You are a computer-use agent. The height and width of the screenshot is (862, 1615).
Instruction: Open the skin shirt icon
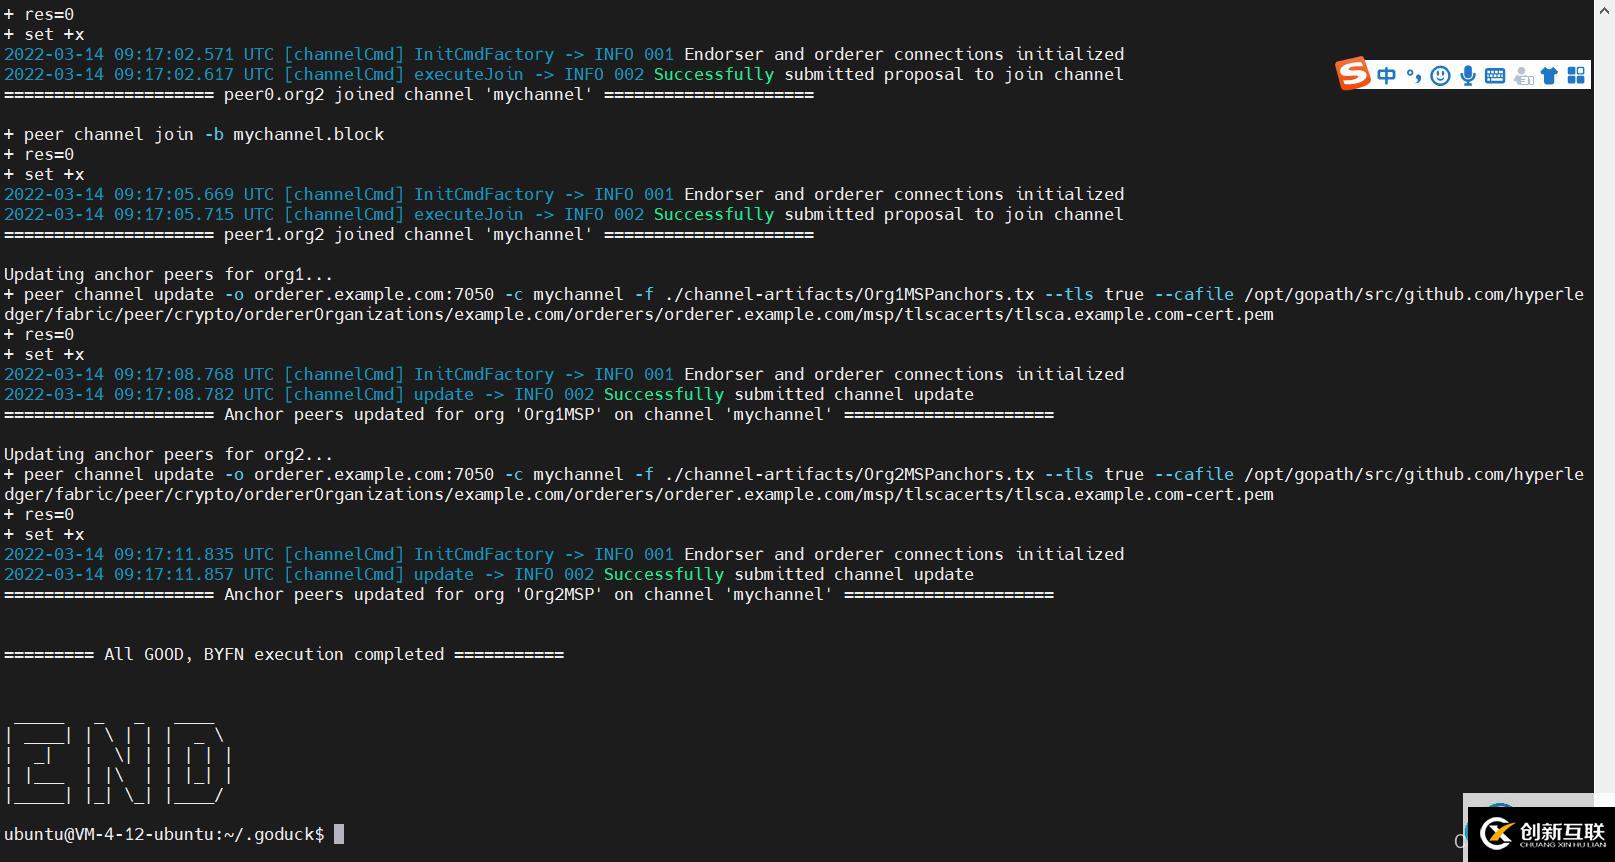1549,76
